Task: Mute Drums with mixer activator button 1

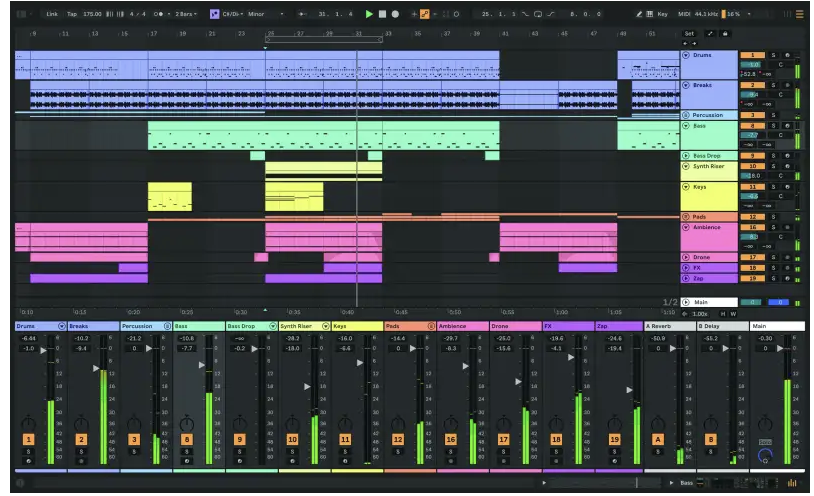Action: (29, 439)
